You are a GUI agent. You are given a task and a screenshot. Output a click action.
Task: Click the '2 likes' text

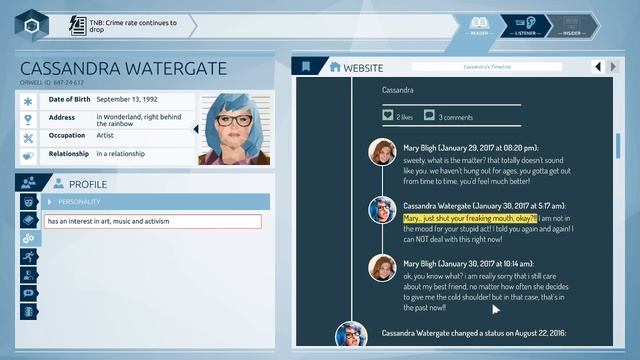[404, 118]
